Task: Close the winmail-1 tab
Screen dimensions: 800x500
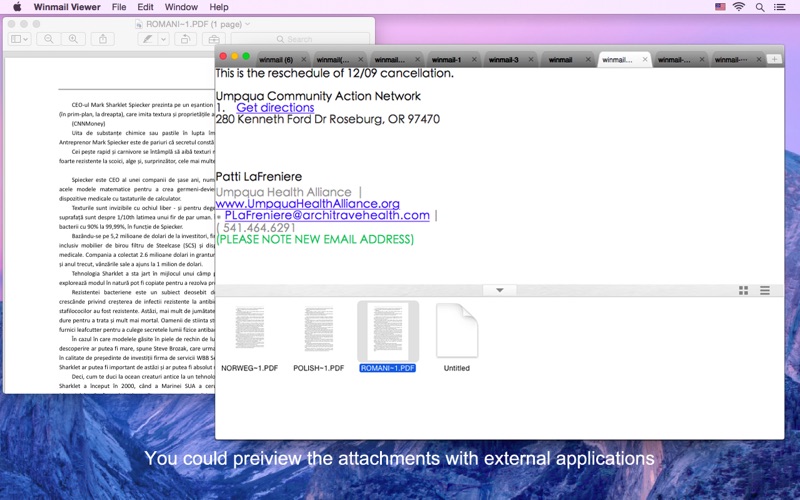Action: (474, 60)
